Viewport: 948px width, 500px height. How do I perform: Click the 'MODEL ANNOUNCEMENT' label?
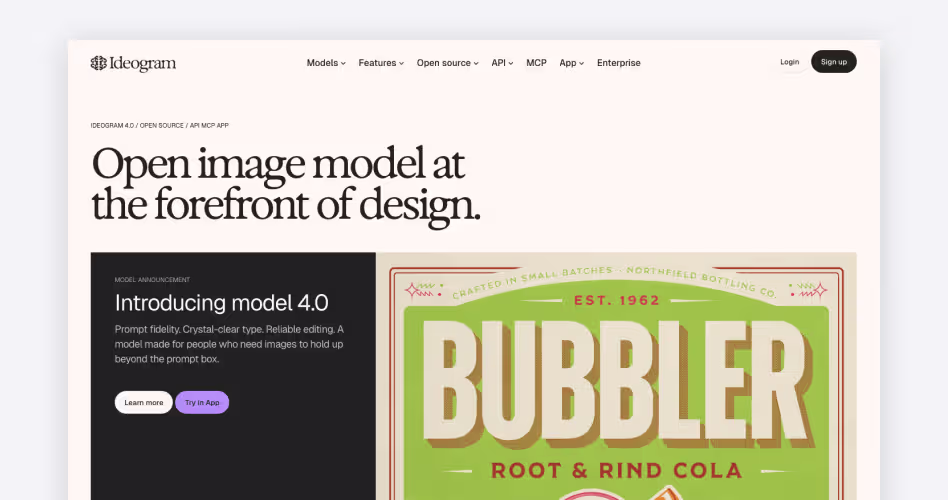(x=152, y=280)
